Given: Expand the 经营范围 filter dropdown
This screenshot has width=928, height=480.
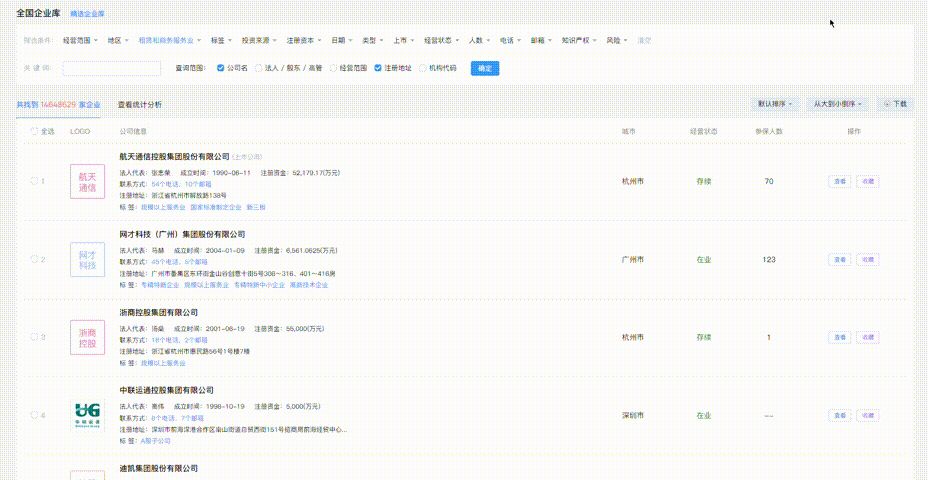Looking at the screenshot, I should pos(80,41).
